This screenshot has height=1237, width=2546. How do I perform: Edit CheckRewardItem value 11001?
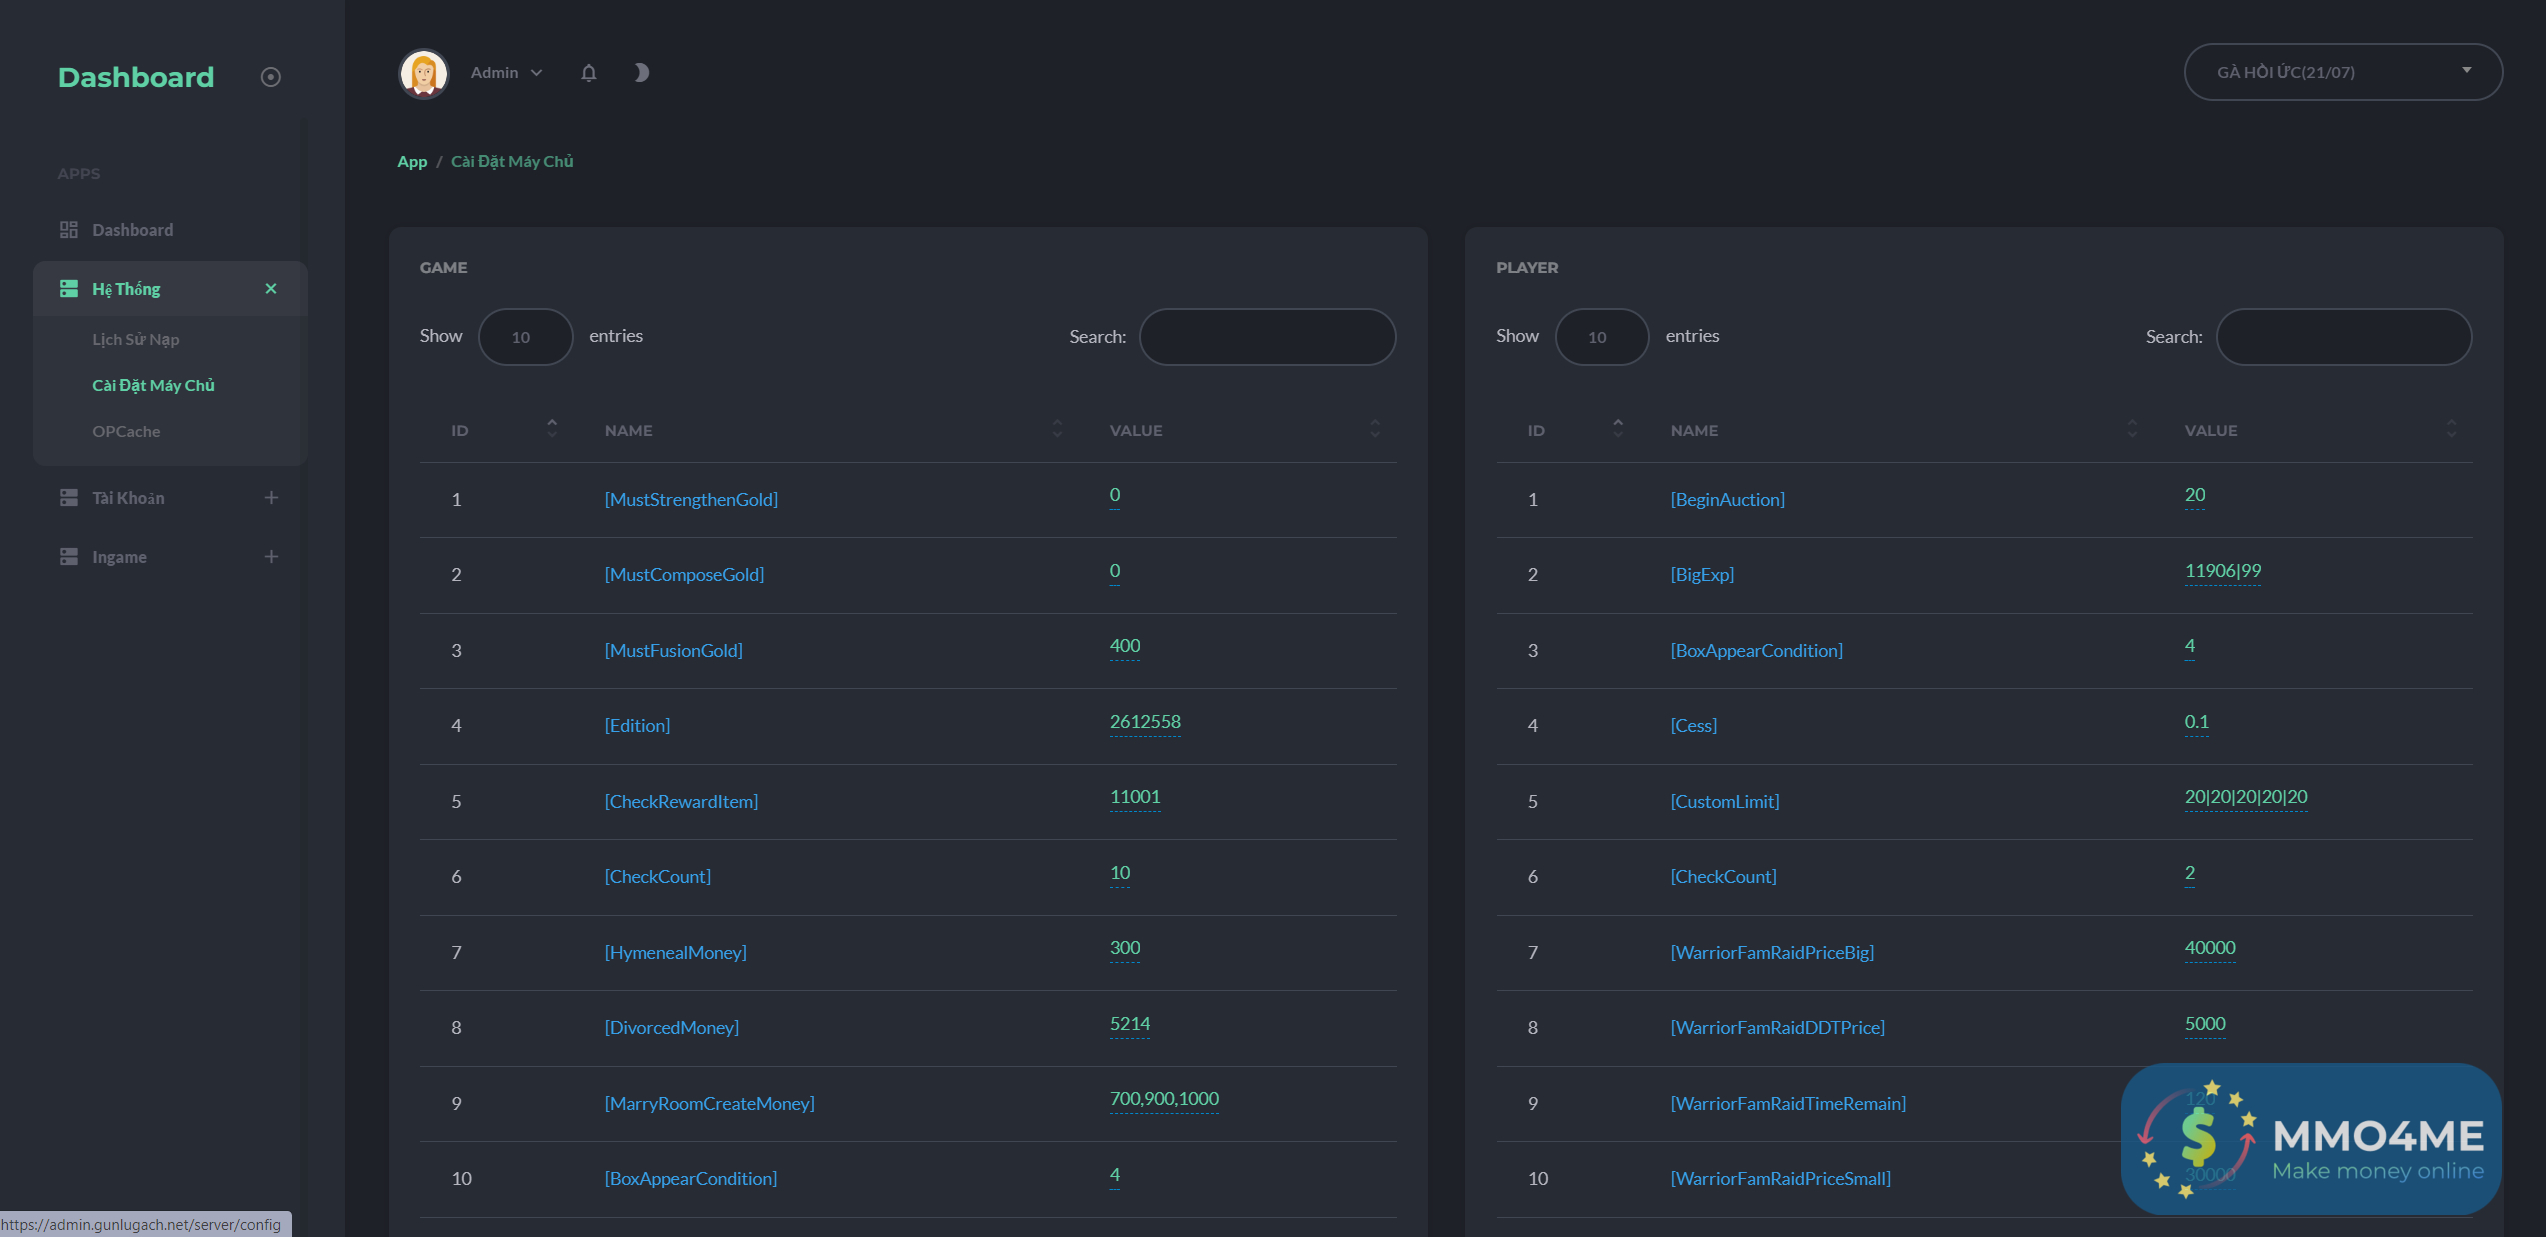pos(1135,797)
